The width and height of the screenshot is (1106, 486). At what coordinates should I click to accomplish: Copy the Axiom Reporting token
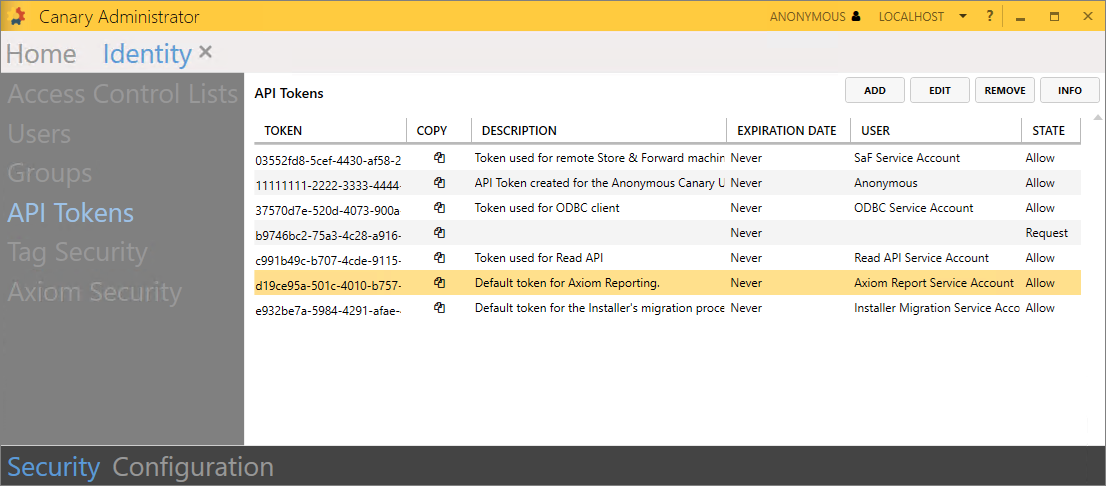click(438, 283)
